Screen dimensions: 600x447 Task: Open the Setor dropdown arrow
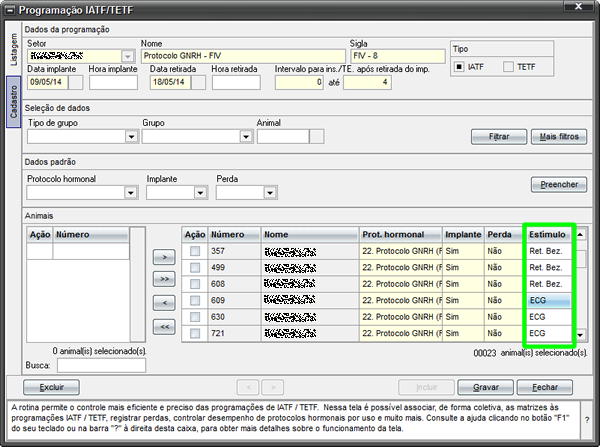pos(128,56)
